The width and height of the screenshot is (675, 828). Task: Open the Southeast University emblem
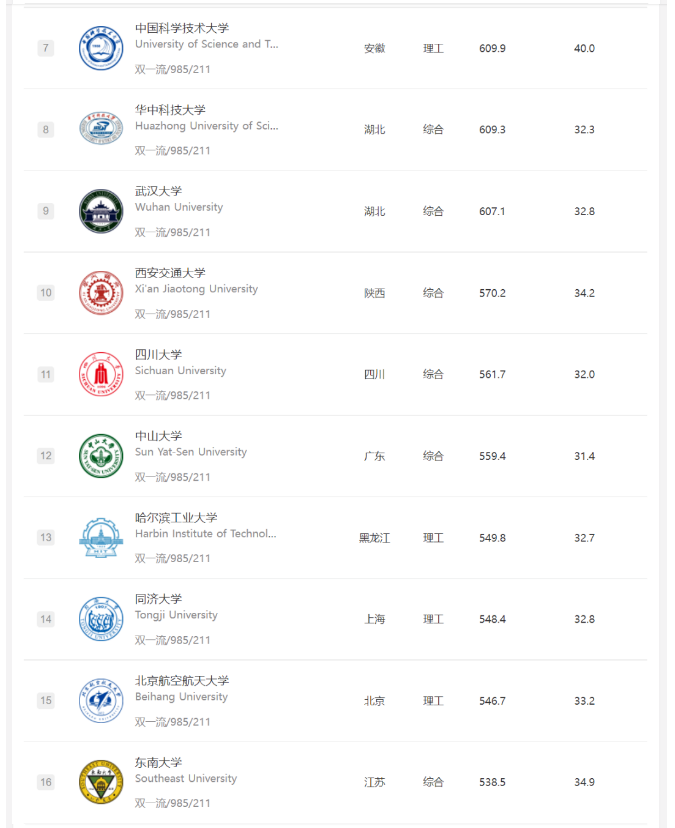[x=101, y=782]
